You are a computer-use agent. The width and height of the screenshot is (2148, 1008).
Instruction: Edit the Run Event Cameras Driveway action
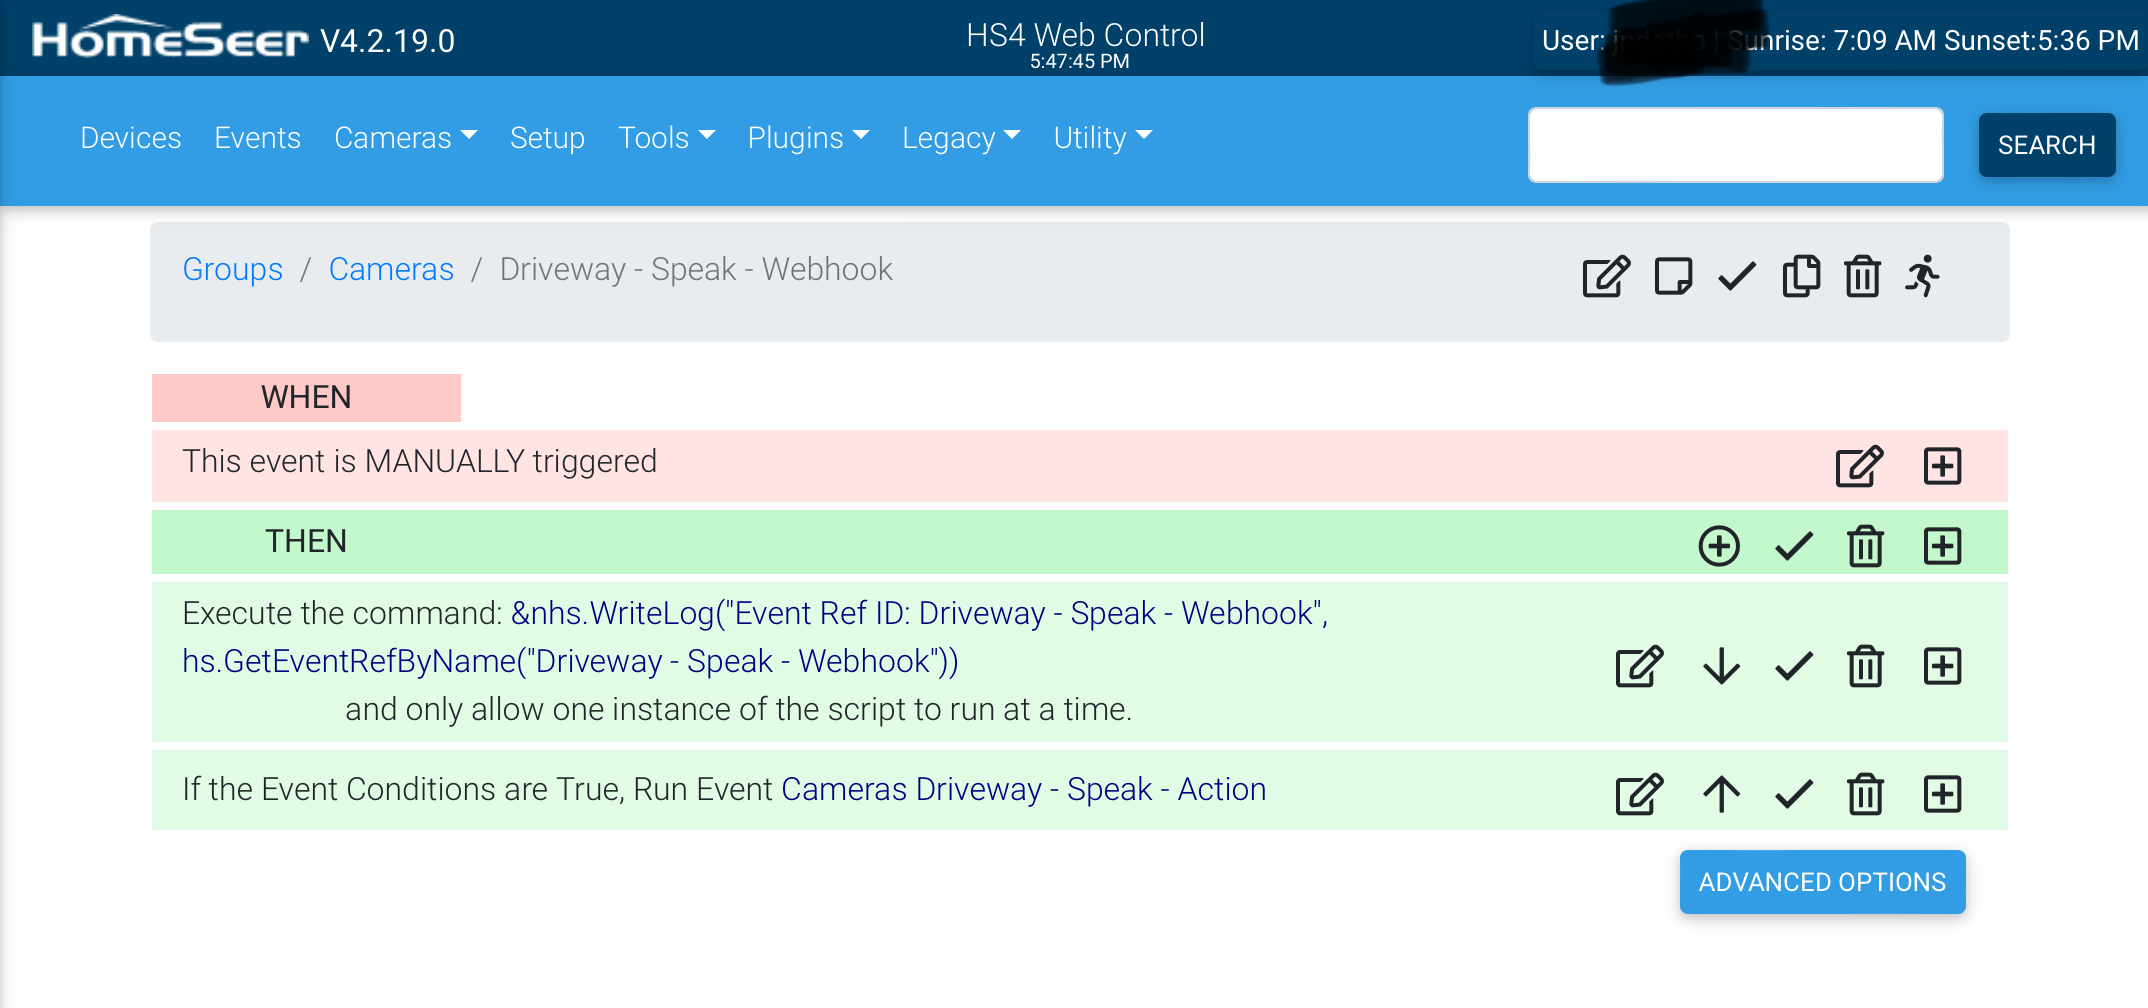1639,794
